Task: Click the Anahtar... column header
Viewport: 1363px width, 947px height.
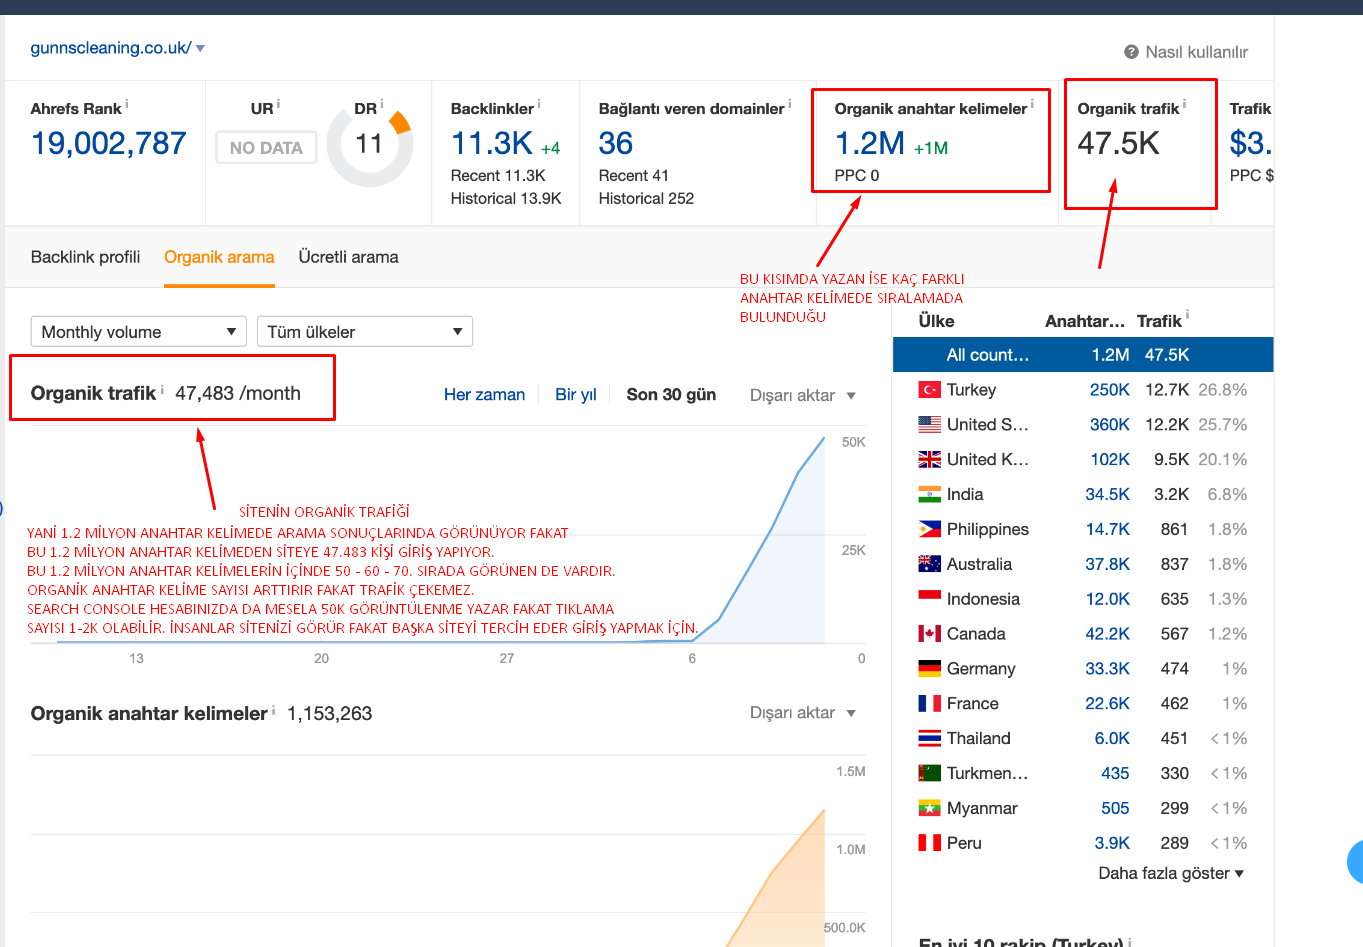Action: point(1085,321)
